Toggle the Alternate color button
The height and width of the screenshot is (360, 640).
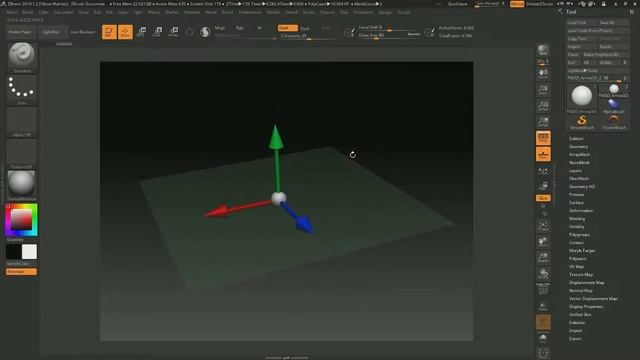point(21,272)
